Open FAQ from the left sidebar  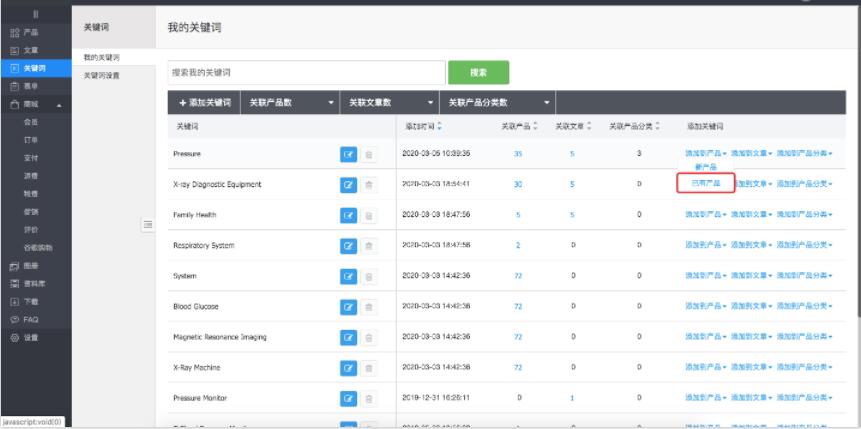click(30, 319)
